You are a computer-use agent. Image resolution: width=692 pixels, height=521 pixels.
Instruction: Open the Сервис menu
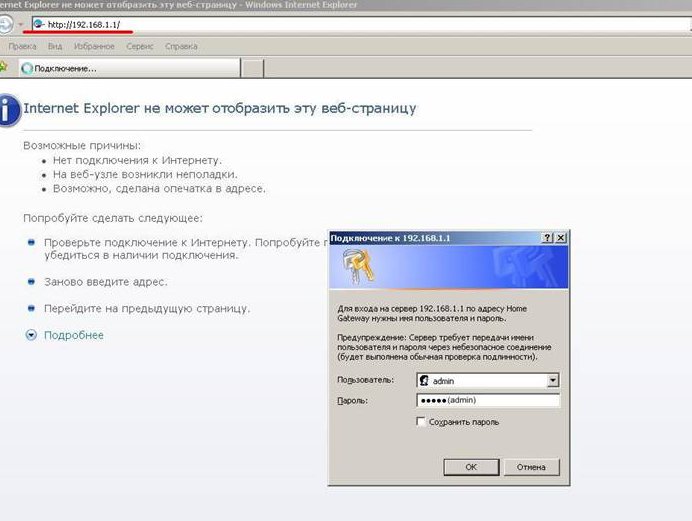140,46
